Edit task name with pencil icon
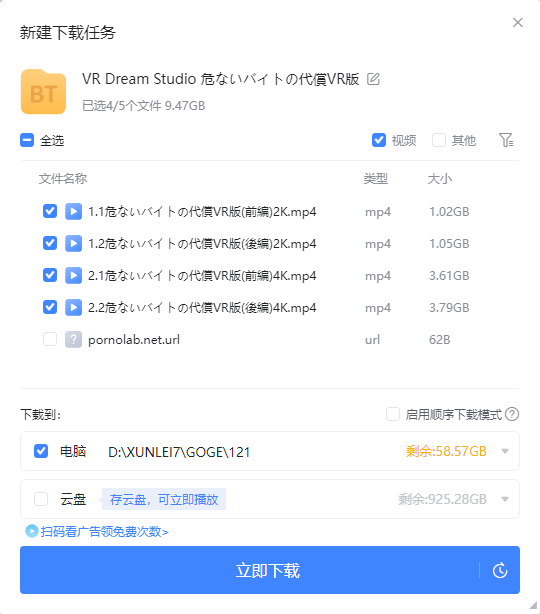Screen dimensions: 540x614 click(373, 79)
